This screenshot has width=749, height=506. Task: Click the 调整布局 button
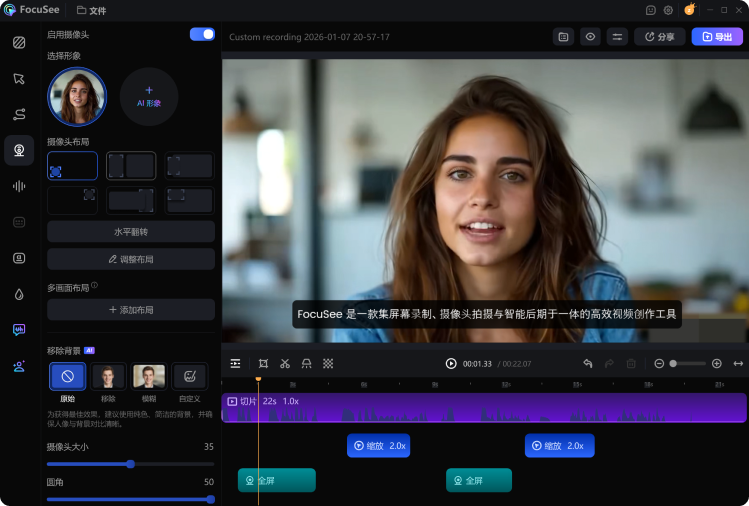click(x=131, y=259)
